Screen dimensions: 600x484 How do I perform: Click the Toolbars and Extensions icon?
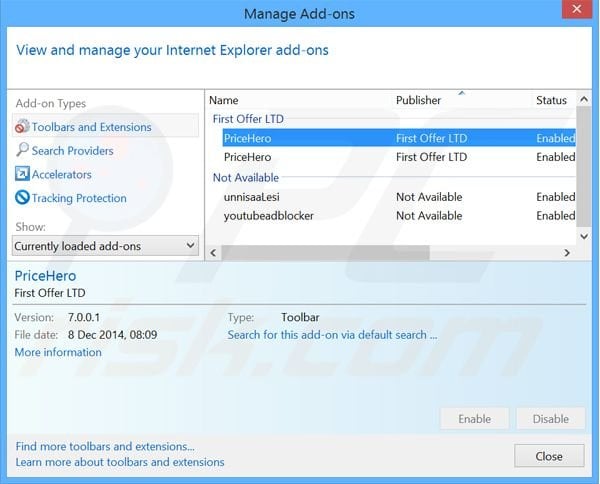coord(22,127)
